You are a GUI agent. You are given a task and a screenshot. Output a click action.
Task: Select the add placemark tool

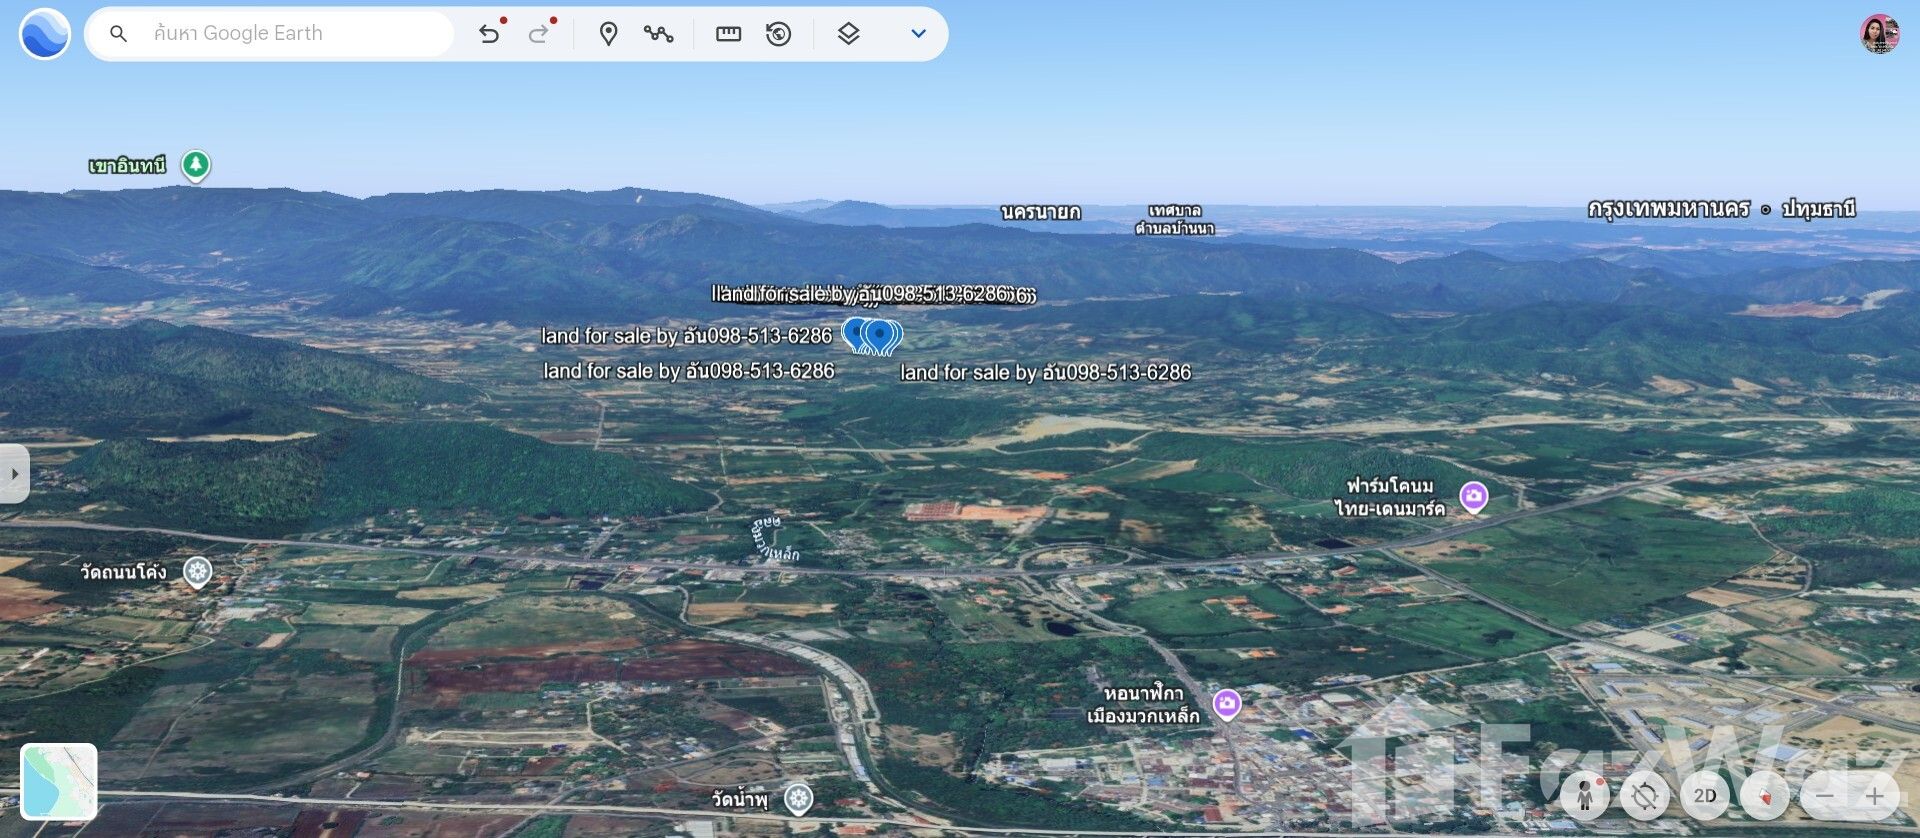[x=608, y=34]
